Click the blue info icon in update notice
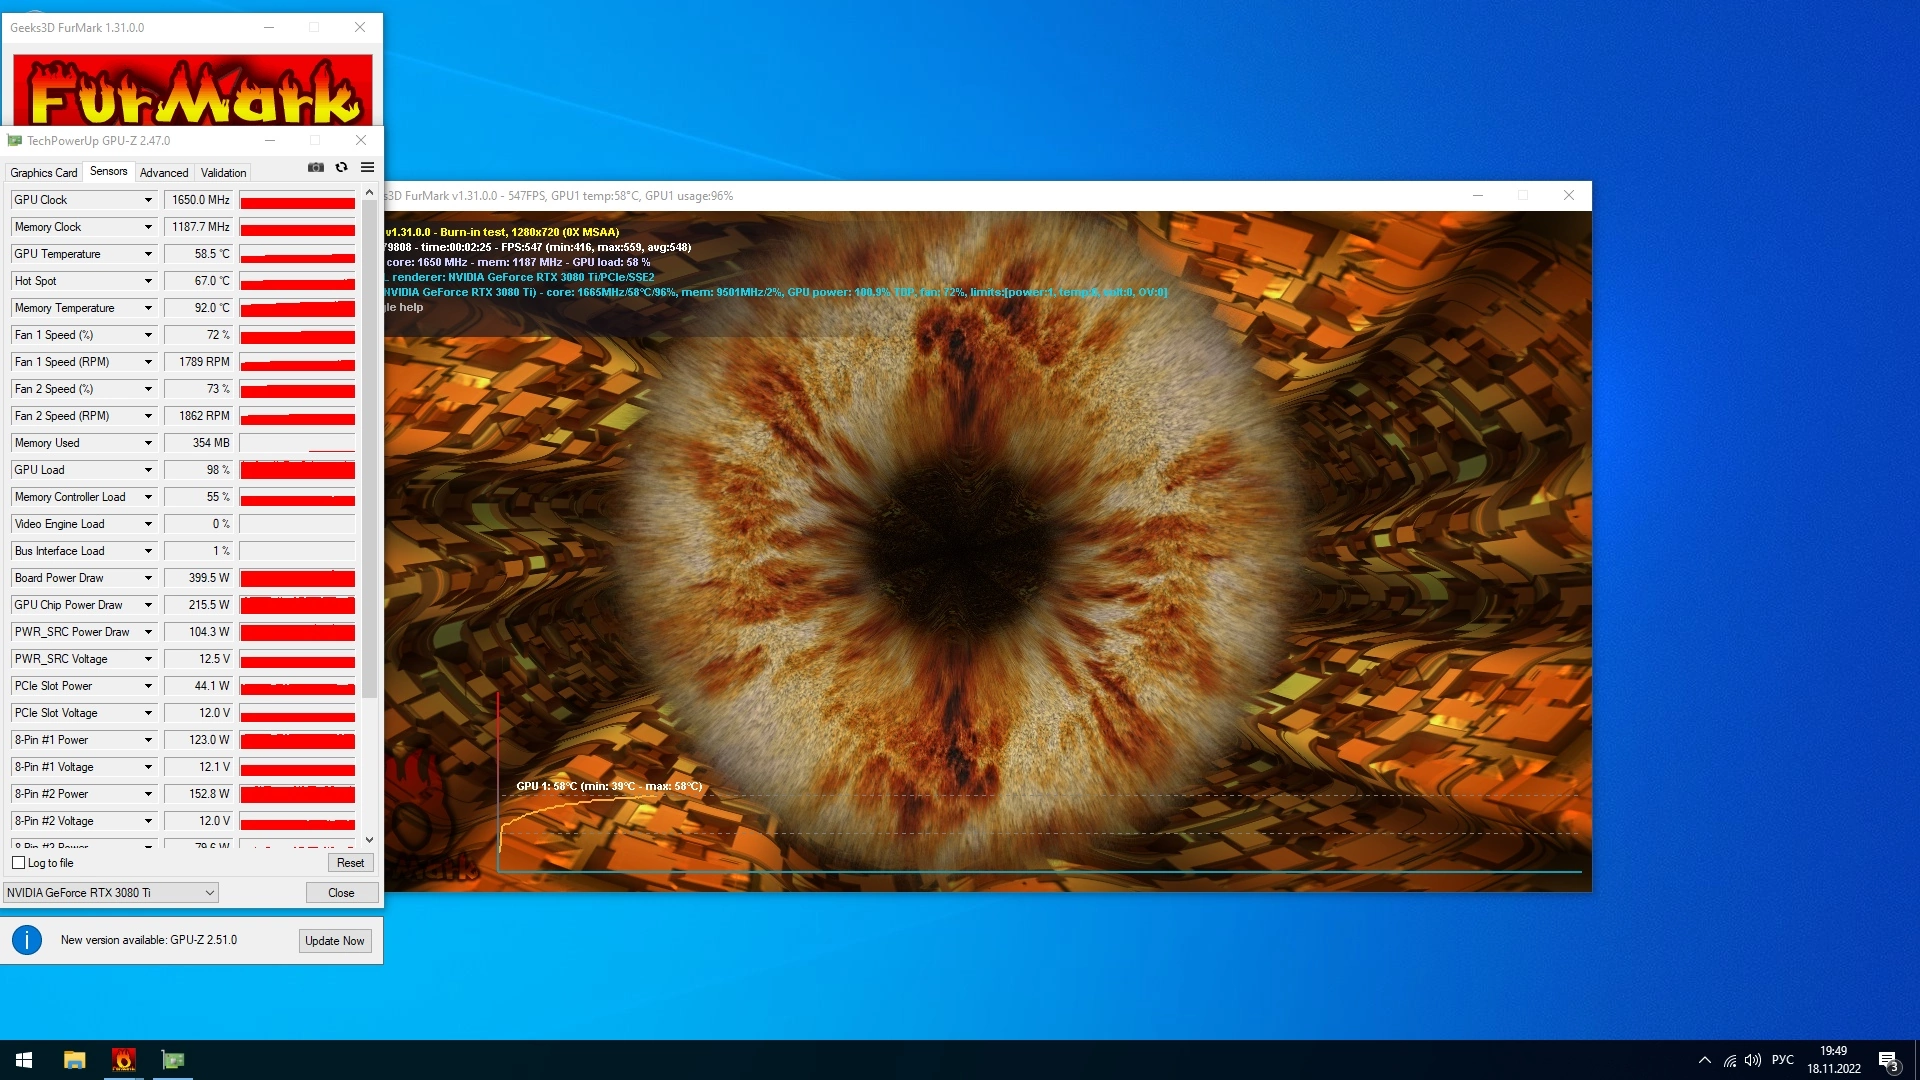The height and width of the screenshot is (1080, 1920). click(27, 940)
